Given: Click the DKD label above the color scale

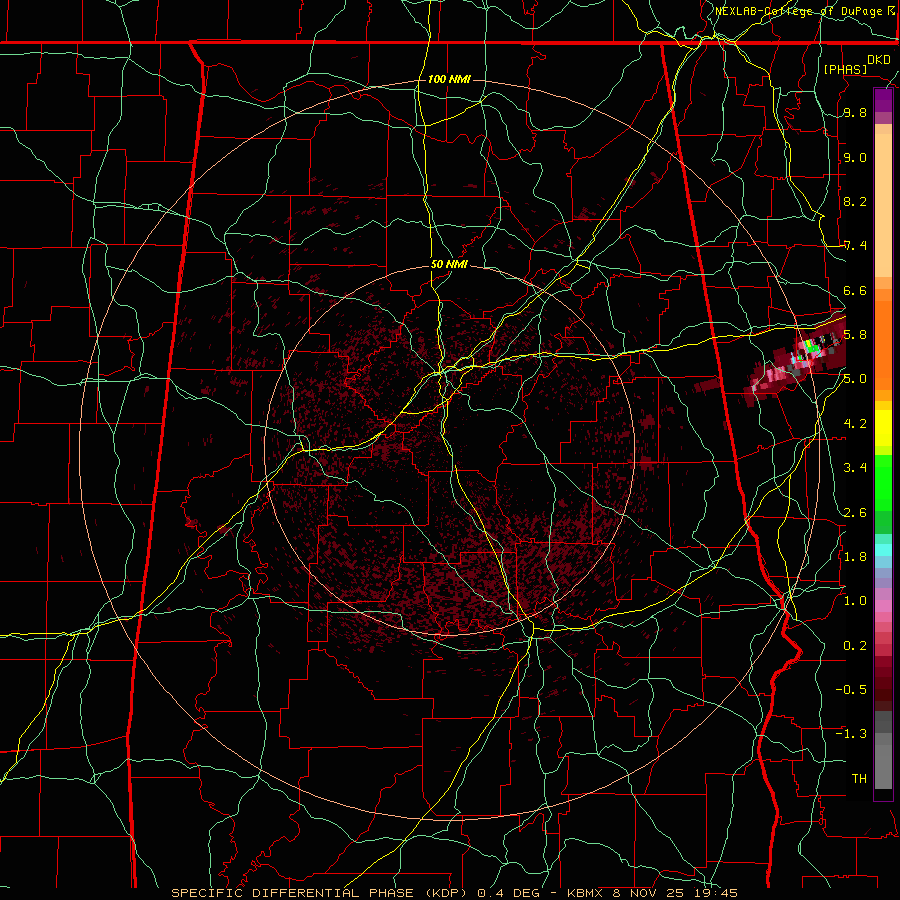Looking at the screenshot, I should point(879,60).
